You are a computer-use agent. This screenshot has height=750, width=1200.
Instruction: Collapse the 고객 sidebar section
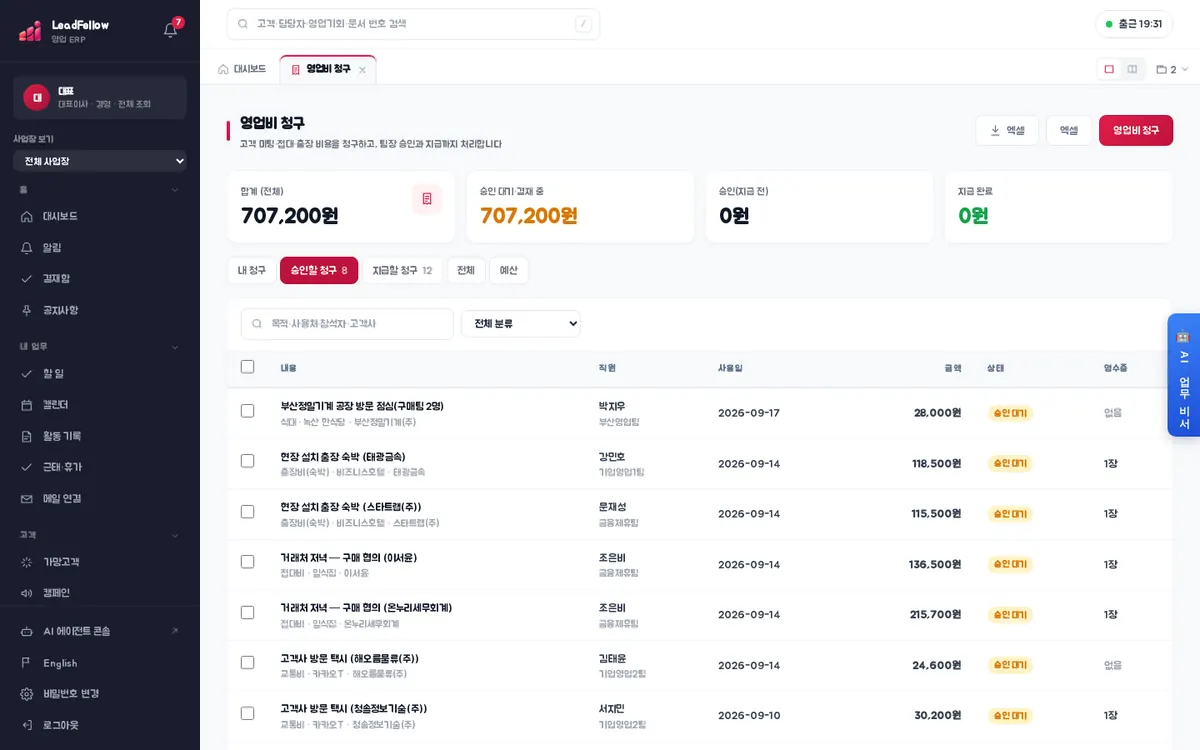click(174, 535)
